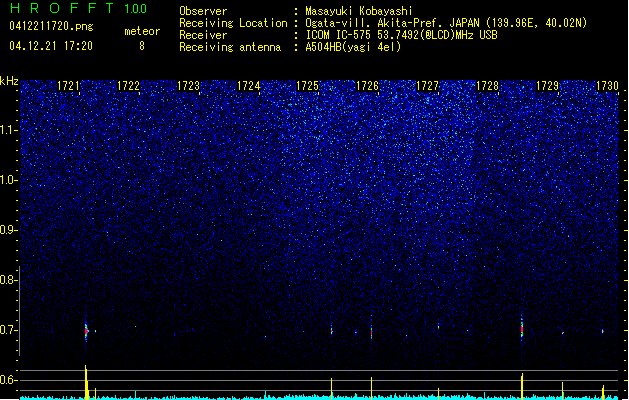The width and height of the screenshot is (629, 400).
Task: Click the strong meteor echo just after 1721
Action: [x=86, y=331]
